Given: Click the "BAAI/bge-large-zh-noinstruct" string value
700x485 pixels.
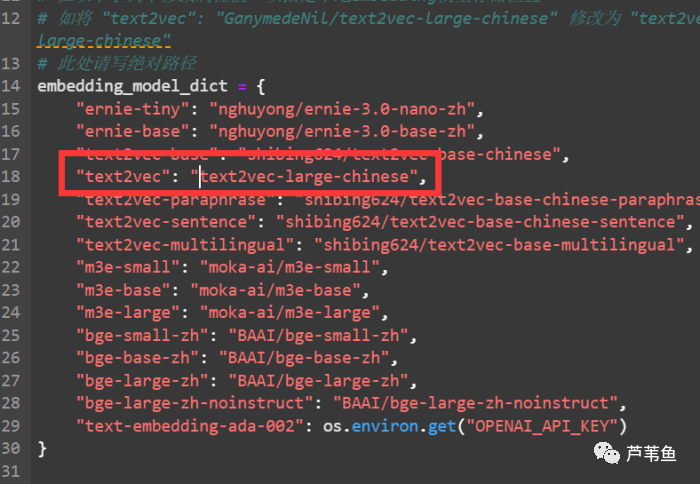Looking at the screenshot, I should (475, 403).
